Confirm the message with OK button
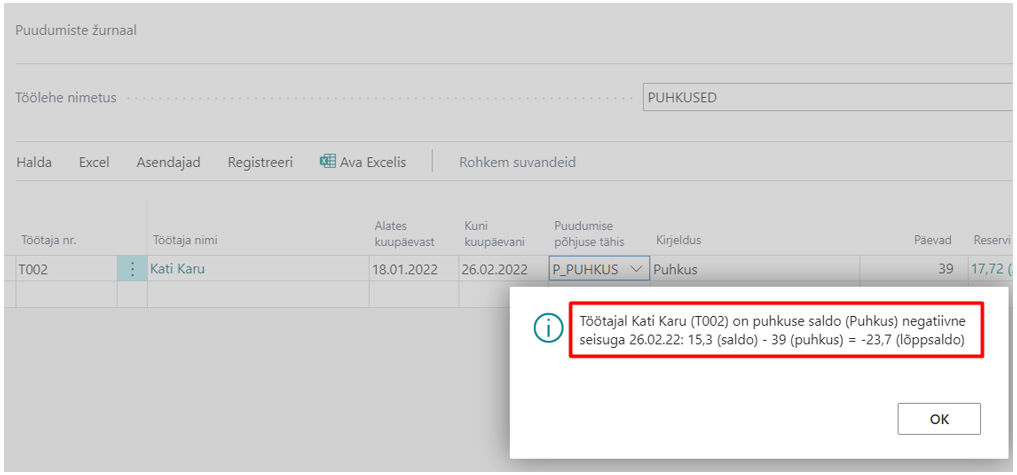This screenshot has height=475, width=1017. (x=939, y=419)
